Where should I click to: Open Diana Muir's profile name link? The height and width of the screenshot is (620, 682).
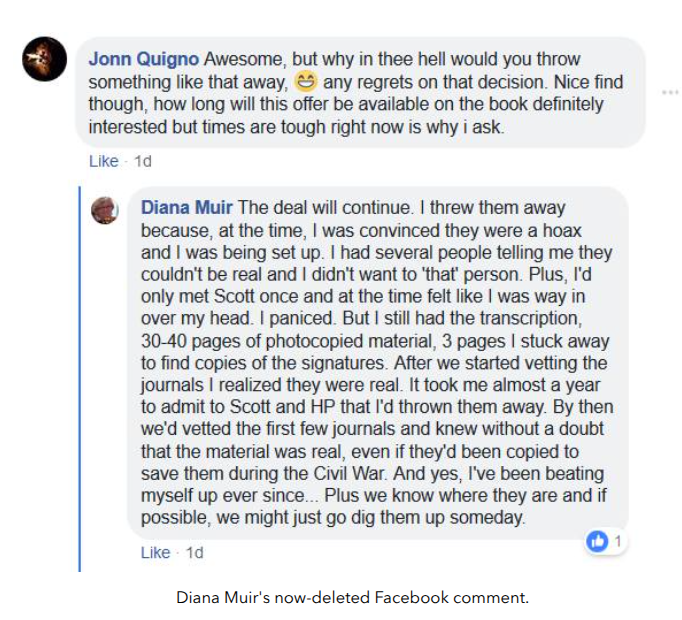coord(186,209)
